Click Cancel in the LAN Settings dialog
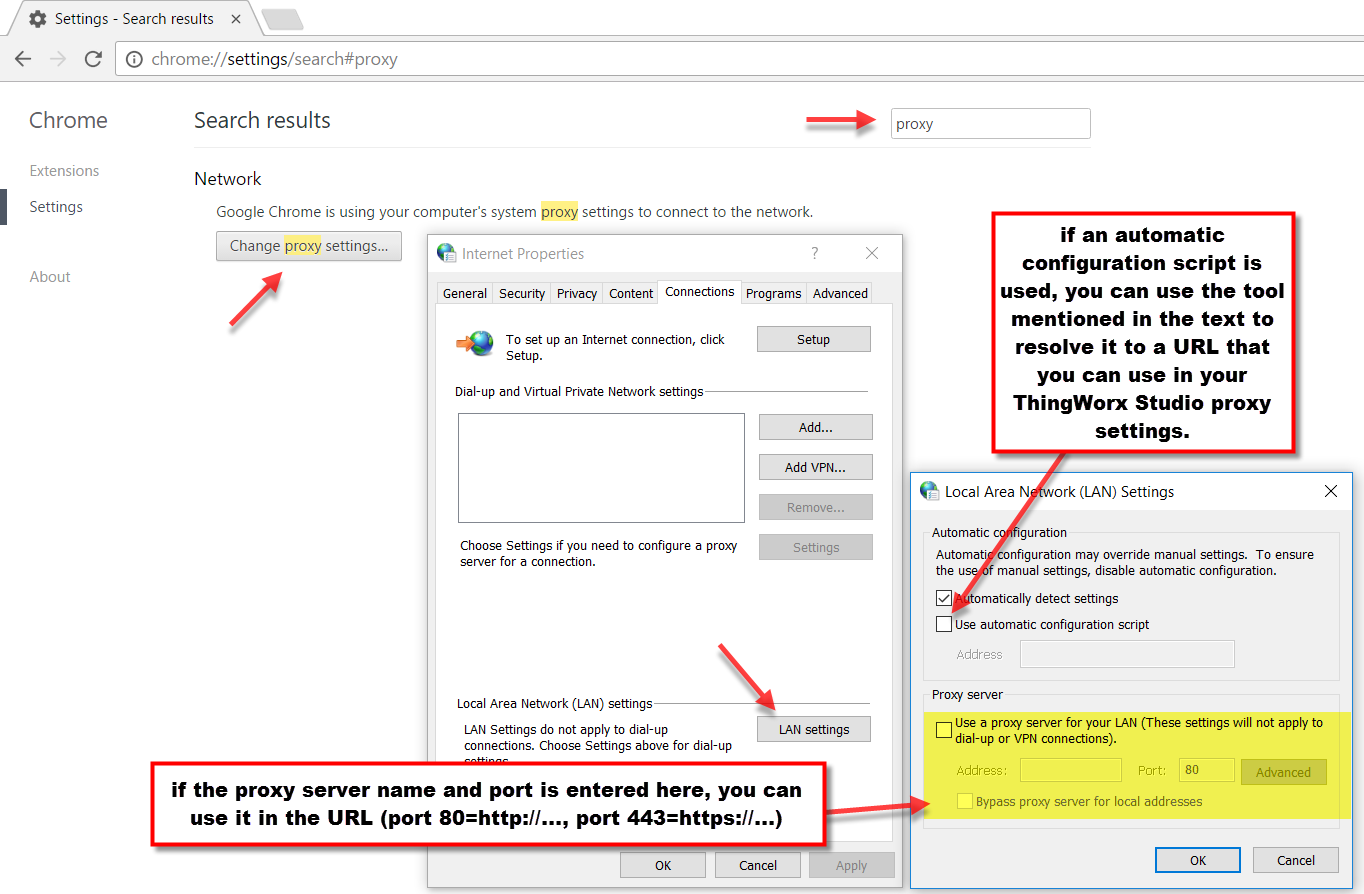This screenshot has width=1364, height=894. [1296, 860]
